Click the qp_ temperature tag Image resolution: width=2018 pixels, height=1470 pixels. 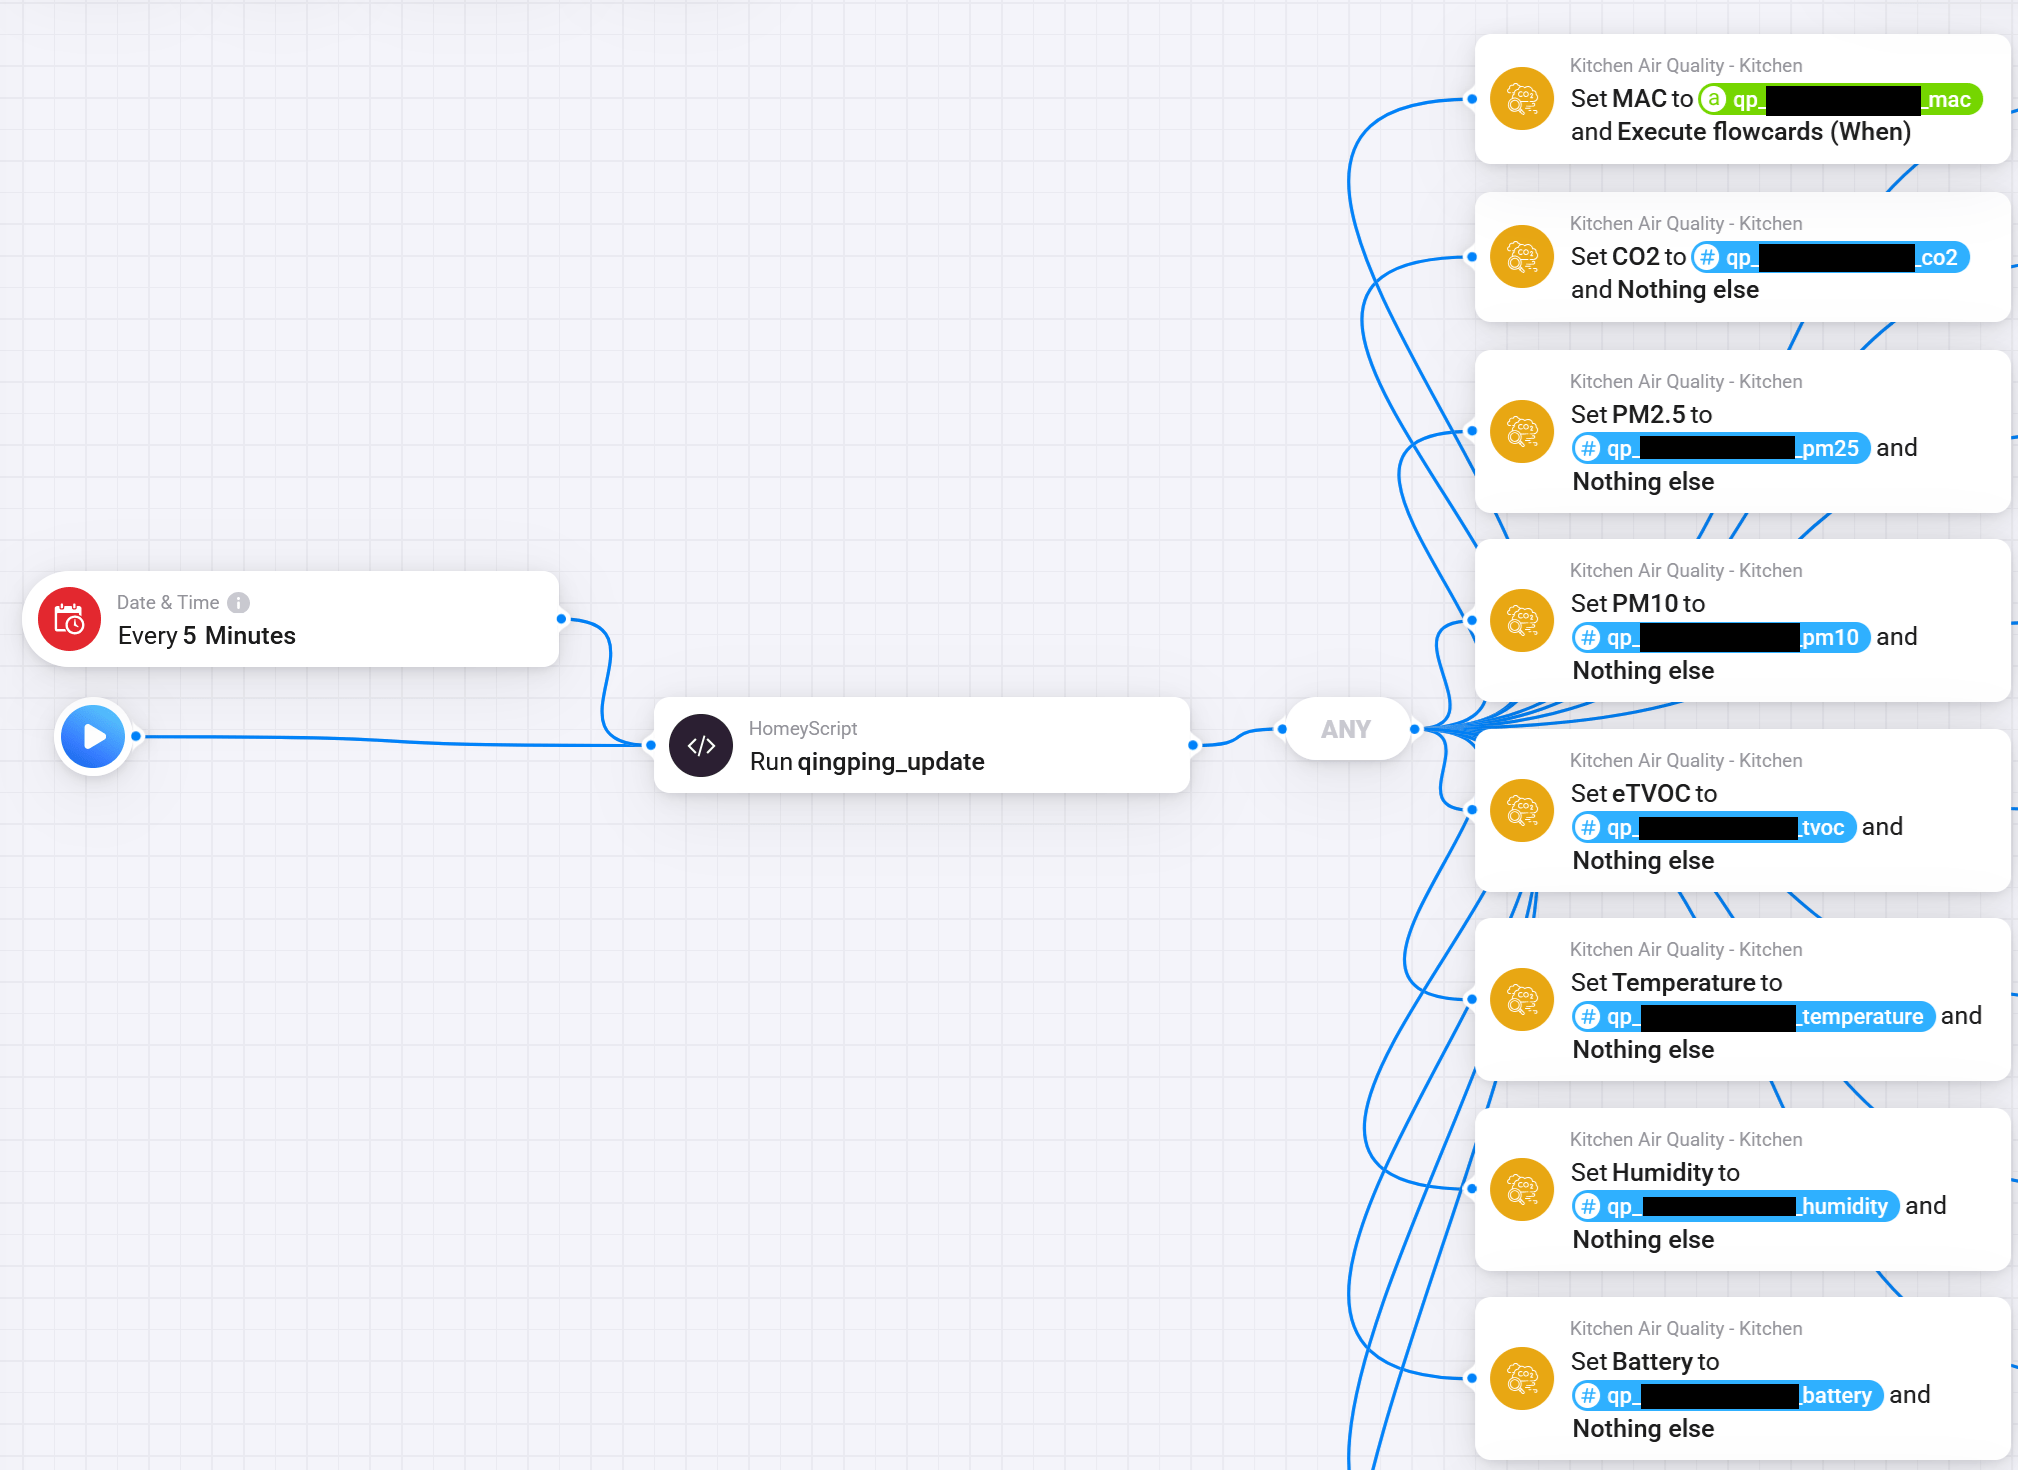pyautogui.click(x=1752, y=1016)
